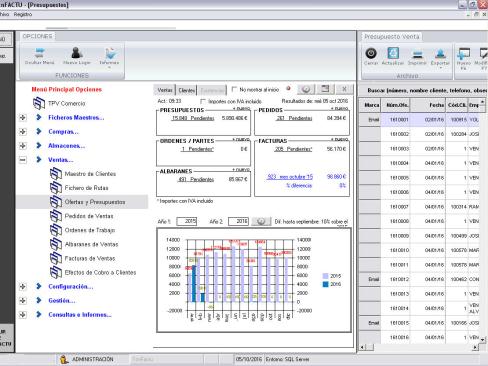
Task: Open Presupuestos Pendientes link
Action: 193,118
